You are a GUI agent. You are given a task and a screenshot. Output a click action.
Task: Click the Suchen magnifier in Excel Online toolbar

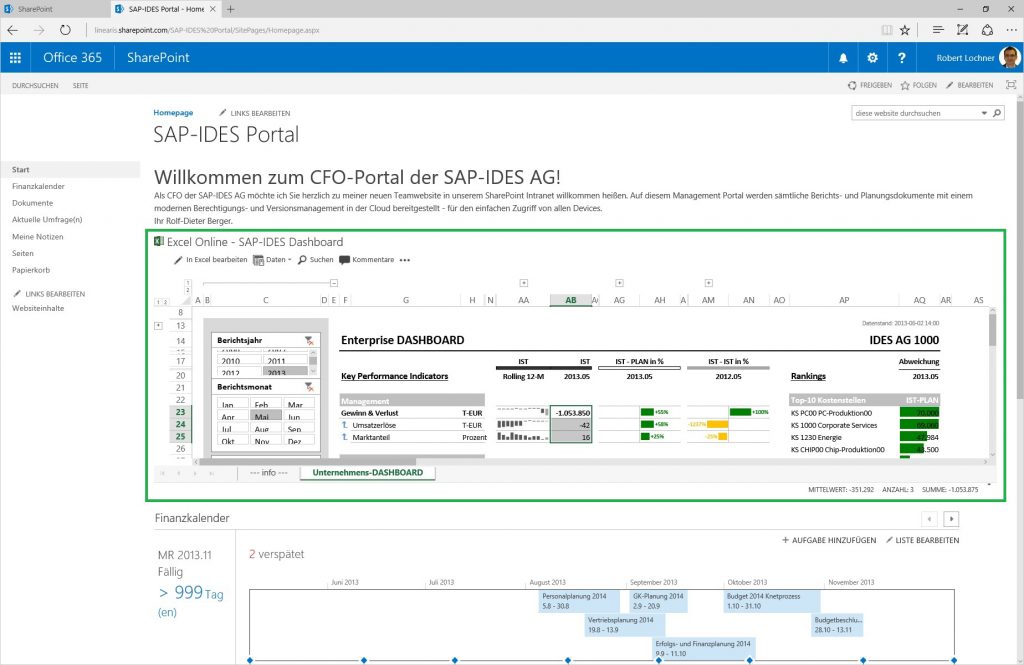click(301, 260)
